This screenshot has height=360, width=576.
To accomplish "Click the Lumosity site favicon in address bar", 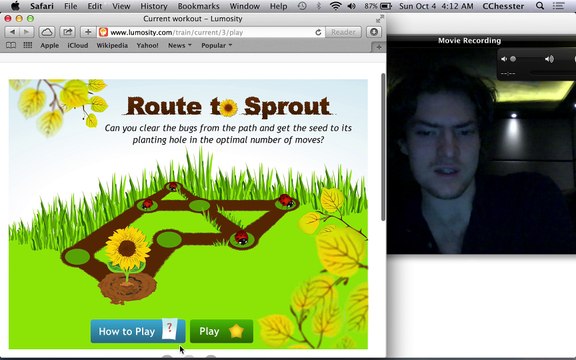I will point(103,32).
